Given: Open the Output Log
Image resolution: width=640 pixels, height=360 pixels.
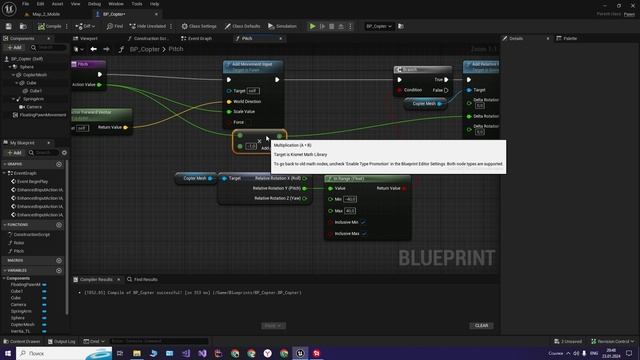Looking at the screenshot, I should [x=61, y=341].
